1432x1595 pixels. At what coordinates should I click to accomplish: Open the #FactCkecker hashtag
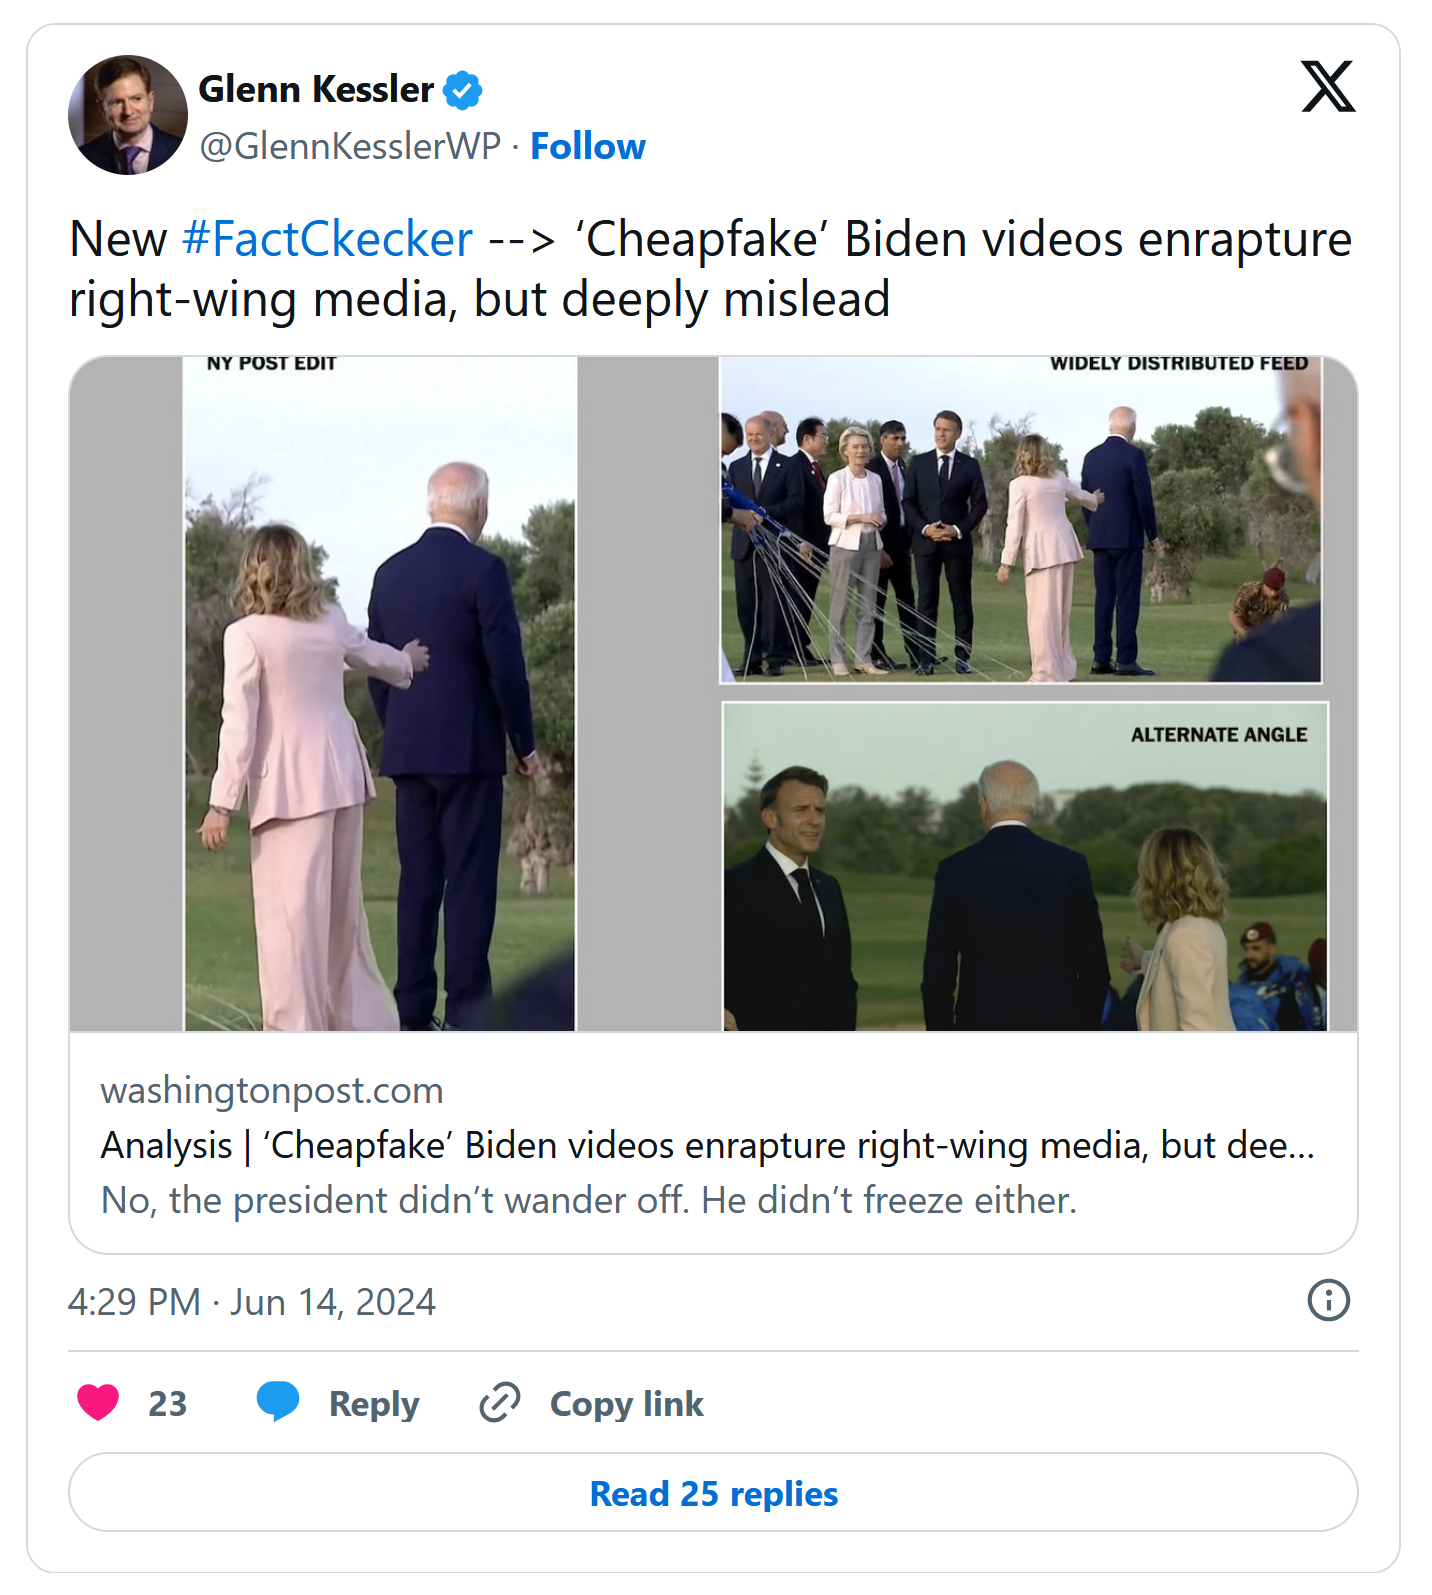click(x=327, y=240)
